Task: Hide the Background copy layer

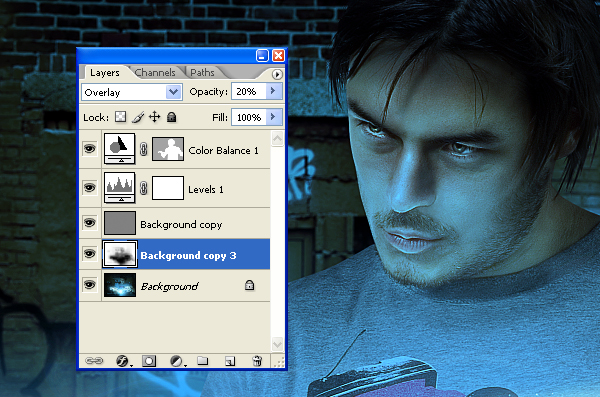Action: click(x=90, y=222)
